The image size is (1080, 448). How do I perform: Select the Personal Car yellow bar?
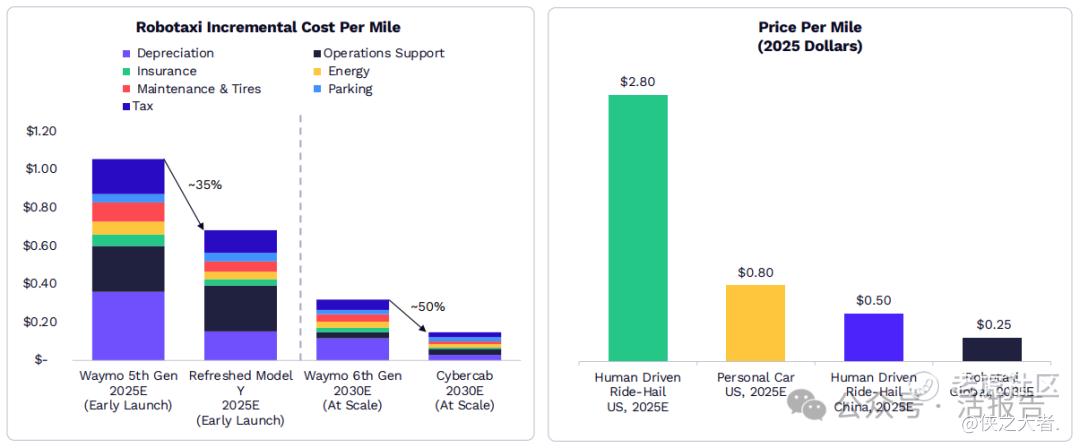(x=755, y=323)
